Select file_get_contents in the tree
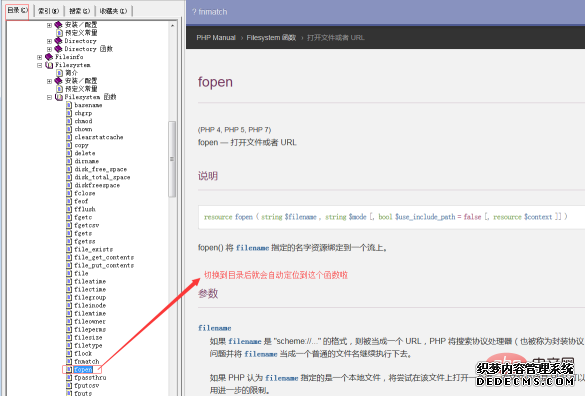Image resolution: width=585 pixels, height=396 pixels. pos(104,258)
